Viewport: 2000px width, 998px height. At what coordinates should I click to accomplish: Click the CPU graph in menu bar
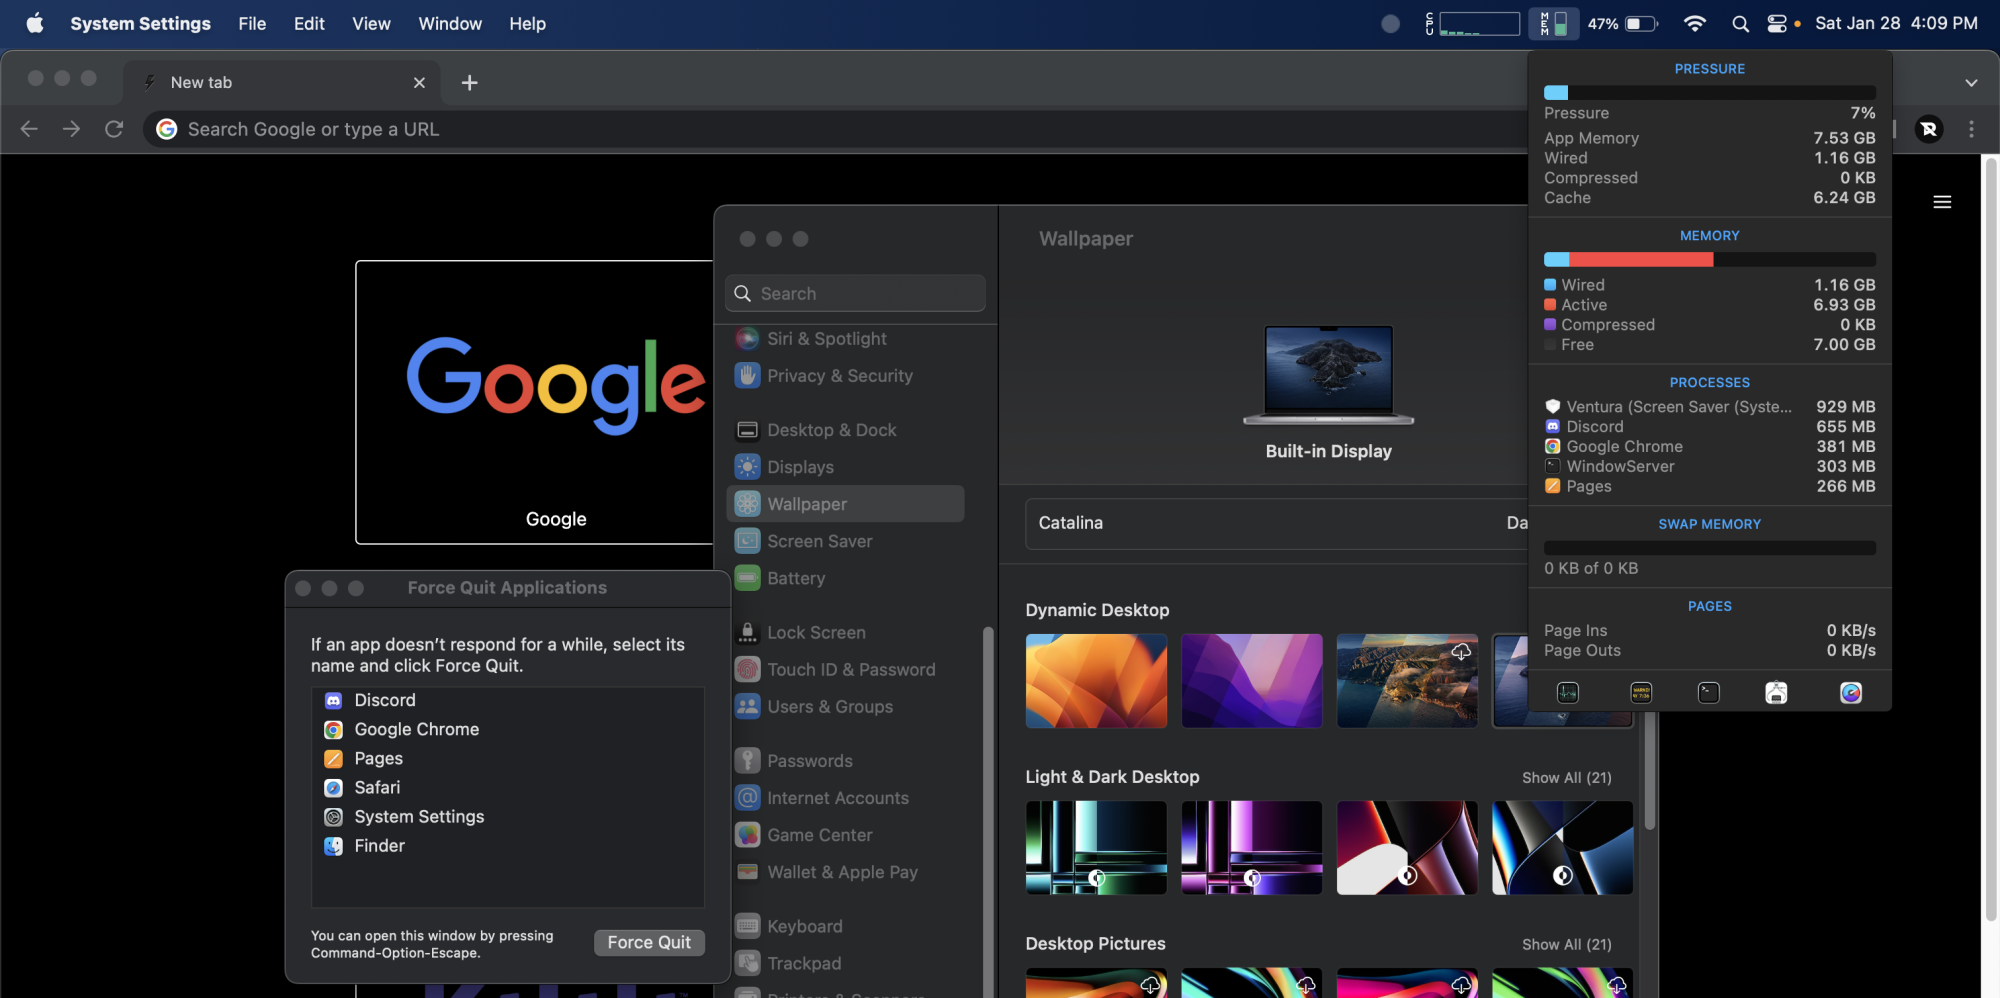1478,24
